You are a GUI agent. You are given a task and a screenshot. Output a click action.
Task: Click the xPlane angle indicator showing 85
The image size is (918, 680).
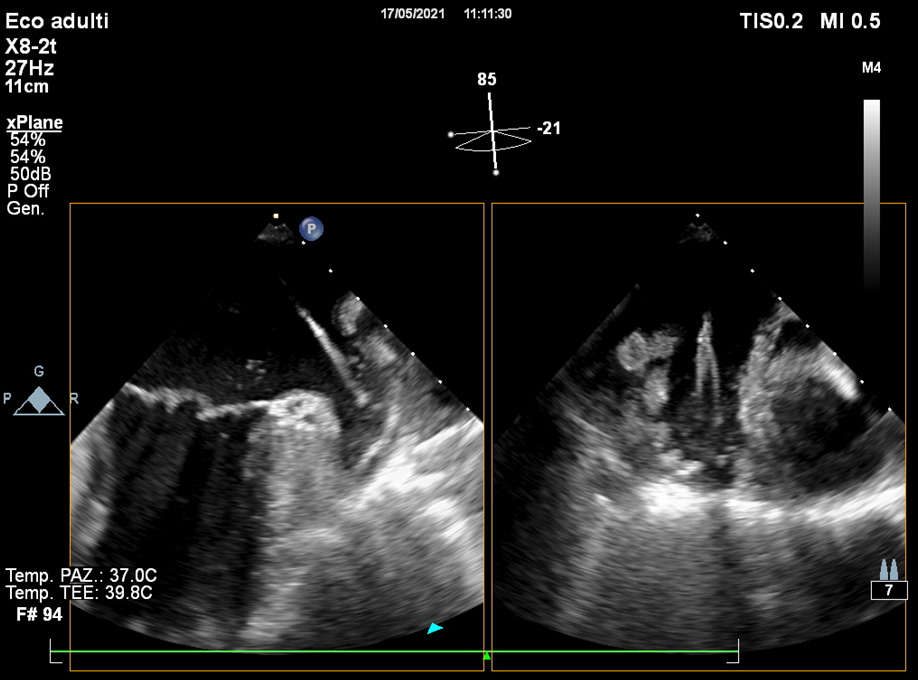coord(487,80)
